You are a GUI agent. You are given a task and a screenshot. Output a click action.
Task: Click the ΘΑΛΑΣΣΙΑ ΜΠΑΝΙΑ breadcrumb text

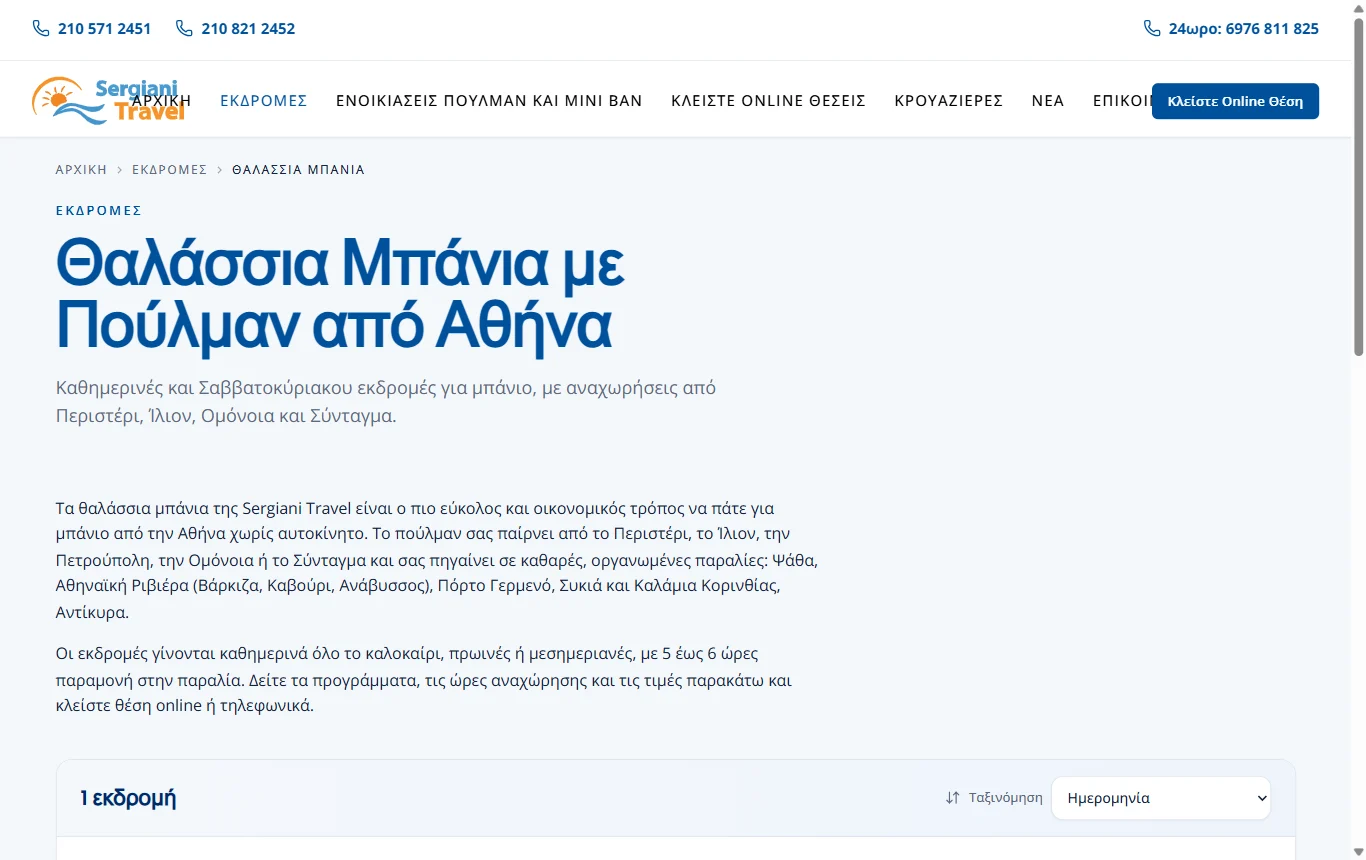click(x=298, y=170)
